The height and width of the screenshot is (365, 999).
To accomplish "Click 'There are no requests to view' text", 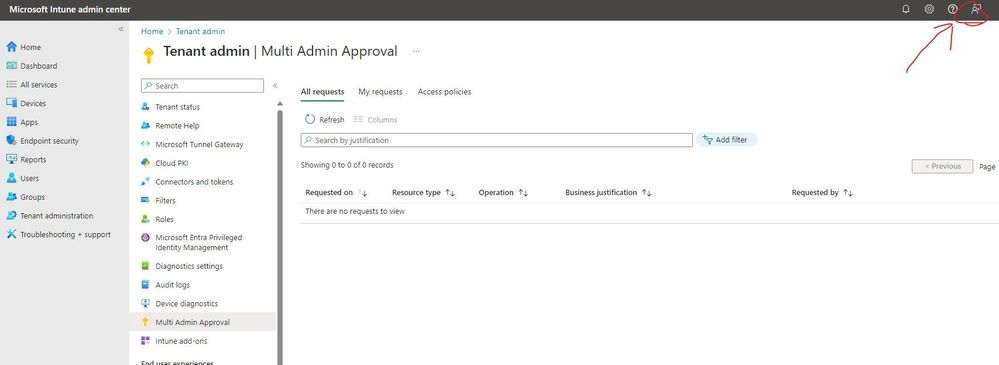I will 355,211.
